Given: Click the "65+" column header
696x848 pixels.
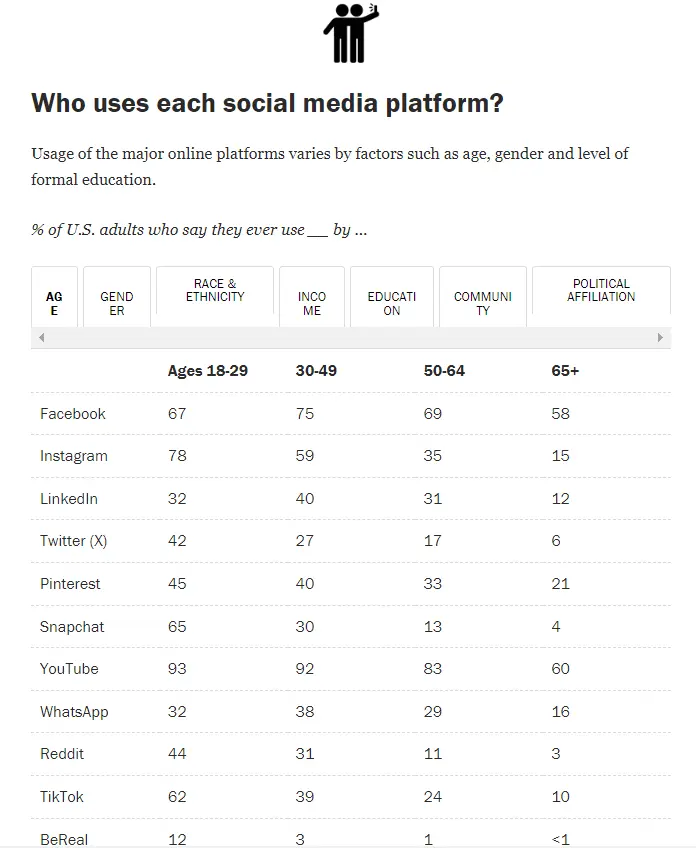Looking at the screenshot, I should point(565,371).
